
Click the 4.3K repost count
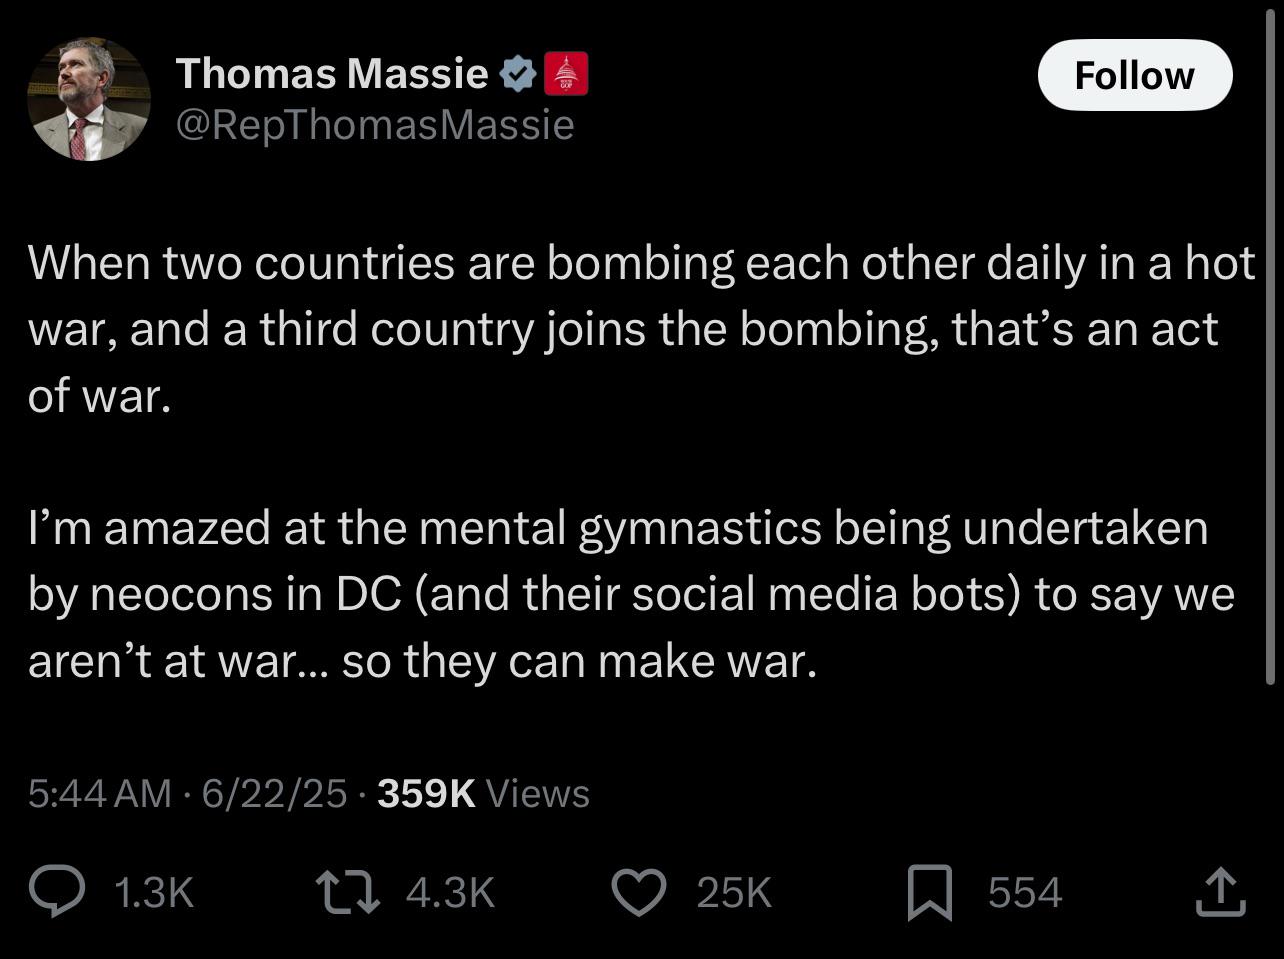[450, 892]
